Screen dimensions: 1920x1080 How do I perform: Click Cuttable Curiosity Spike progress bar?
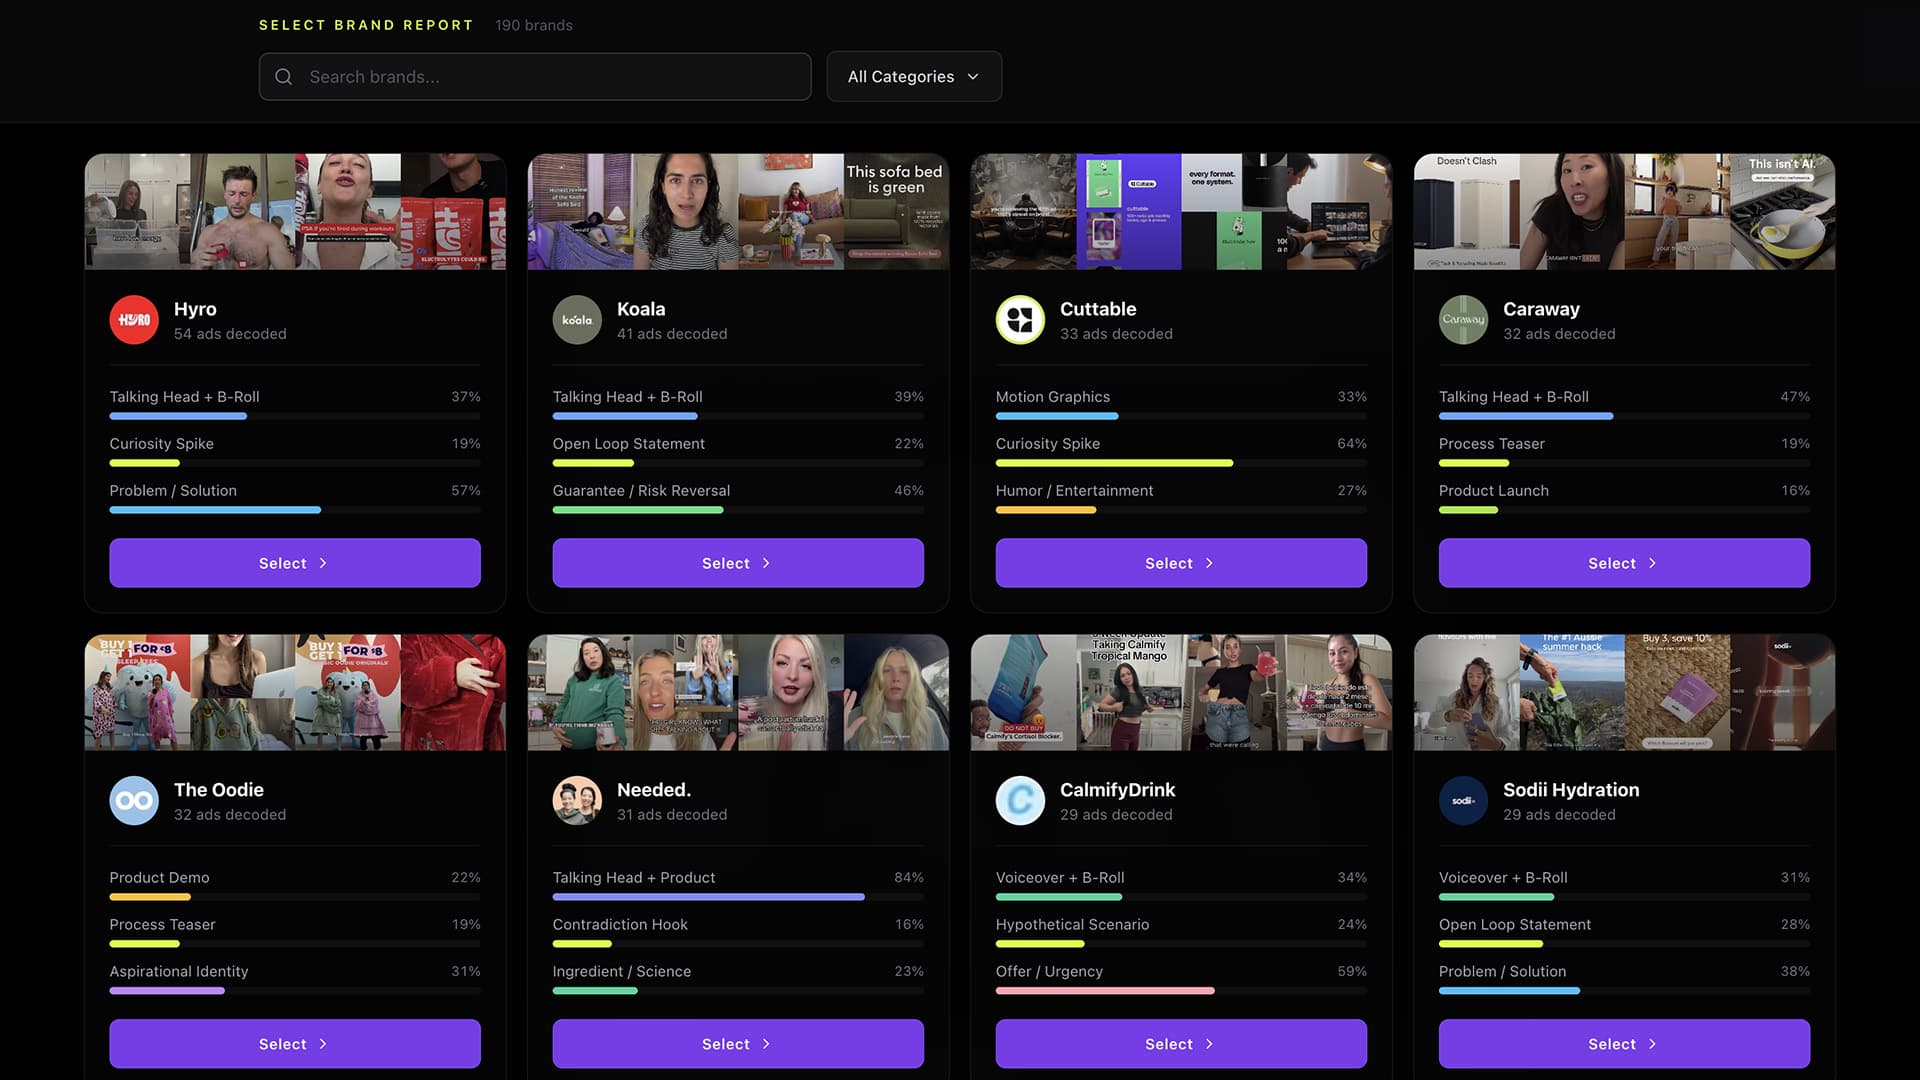tap(1181, 463)
